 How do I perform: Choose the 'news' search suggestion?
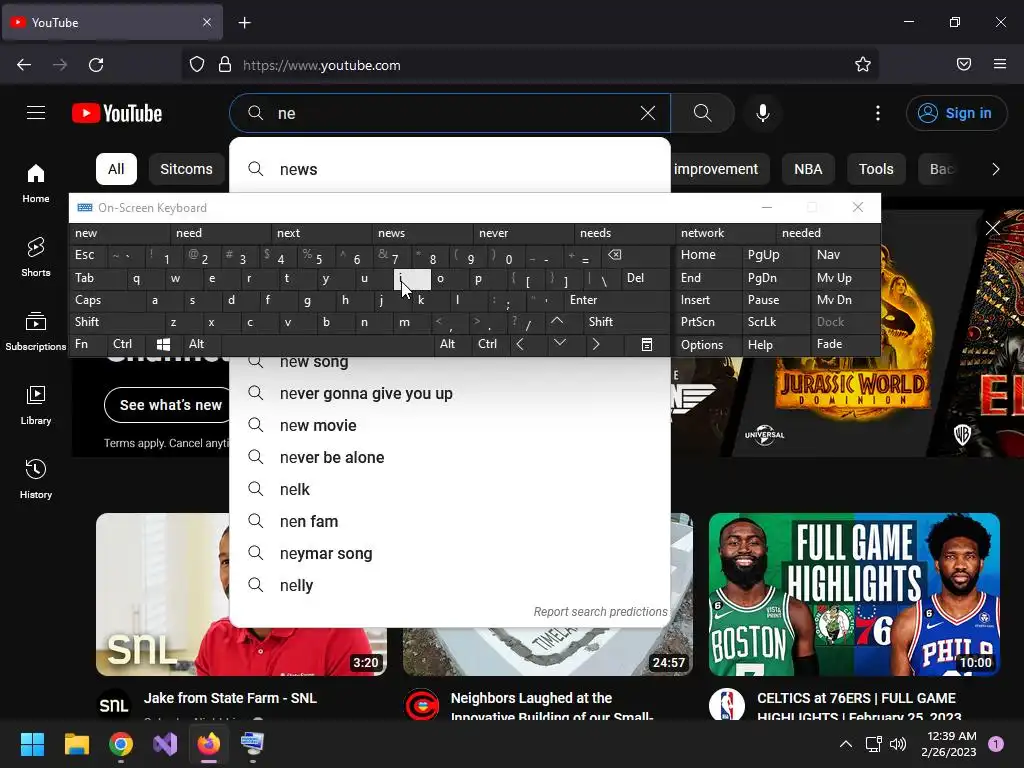[450, 169]
